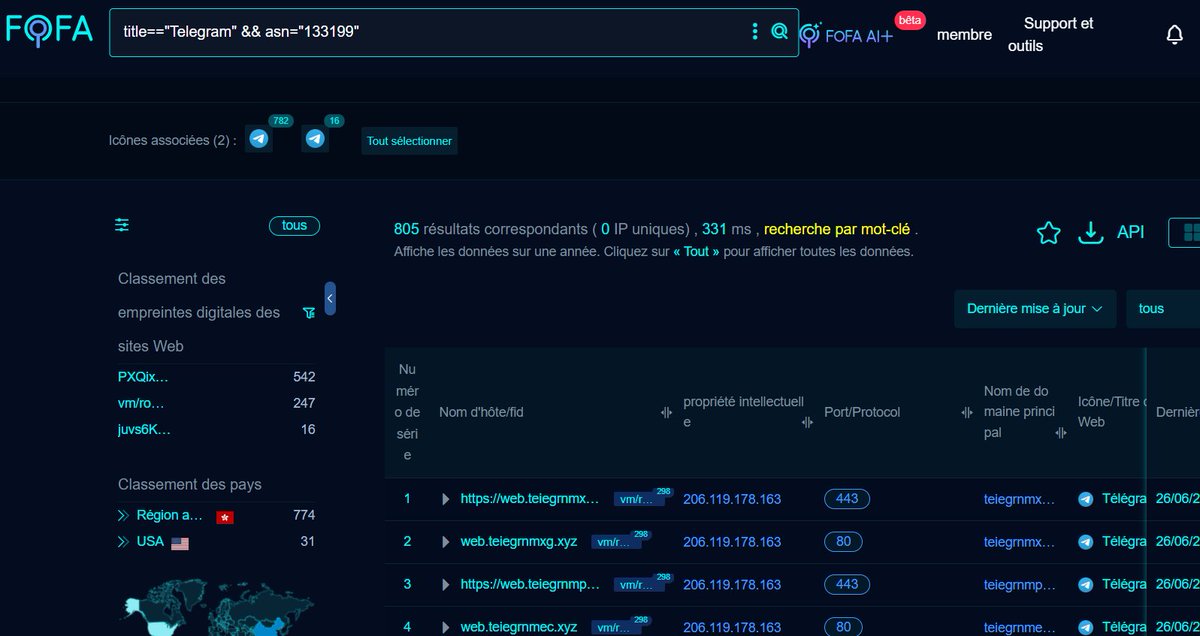The image size is (1200, 636).
Task: Open Dernière mise à jour dropdown
Action: coord(1034,309)
